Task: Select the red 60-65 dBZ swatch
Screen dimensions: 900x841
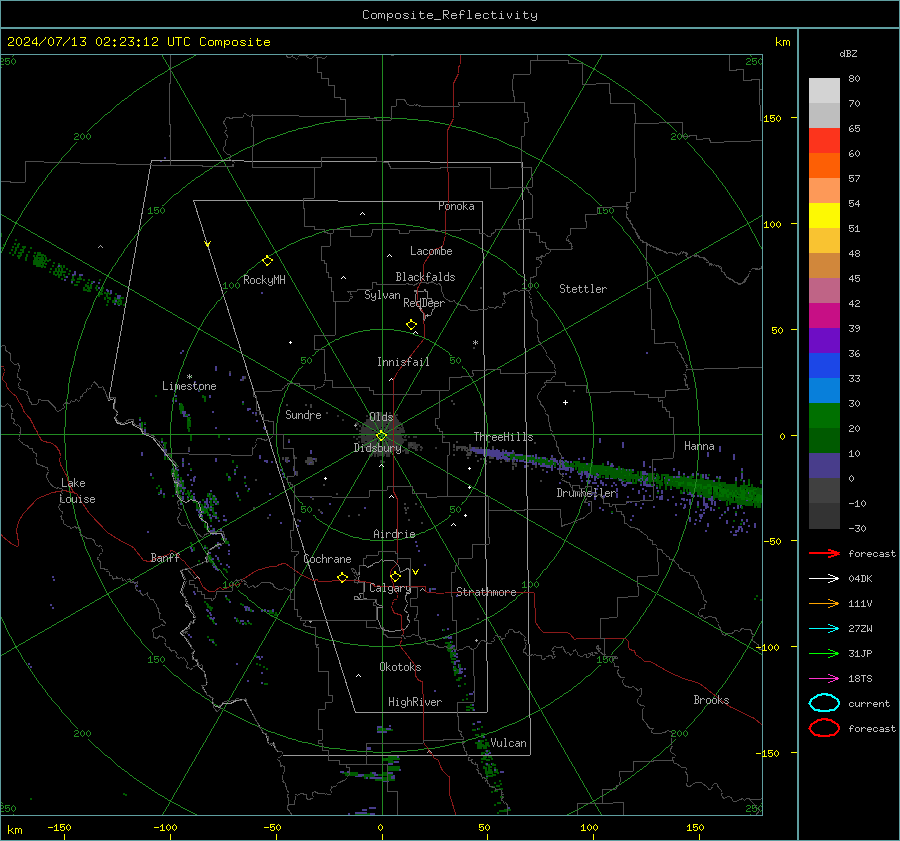Action: [824, 141]
